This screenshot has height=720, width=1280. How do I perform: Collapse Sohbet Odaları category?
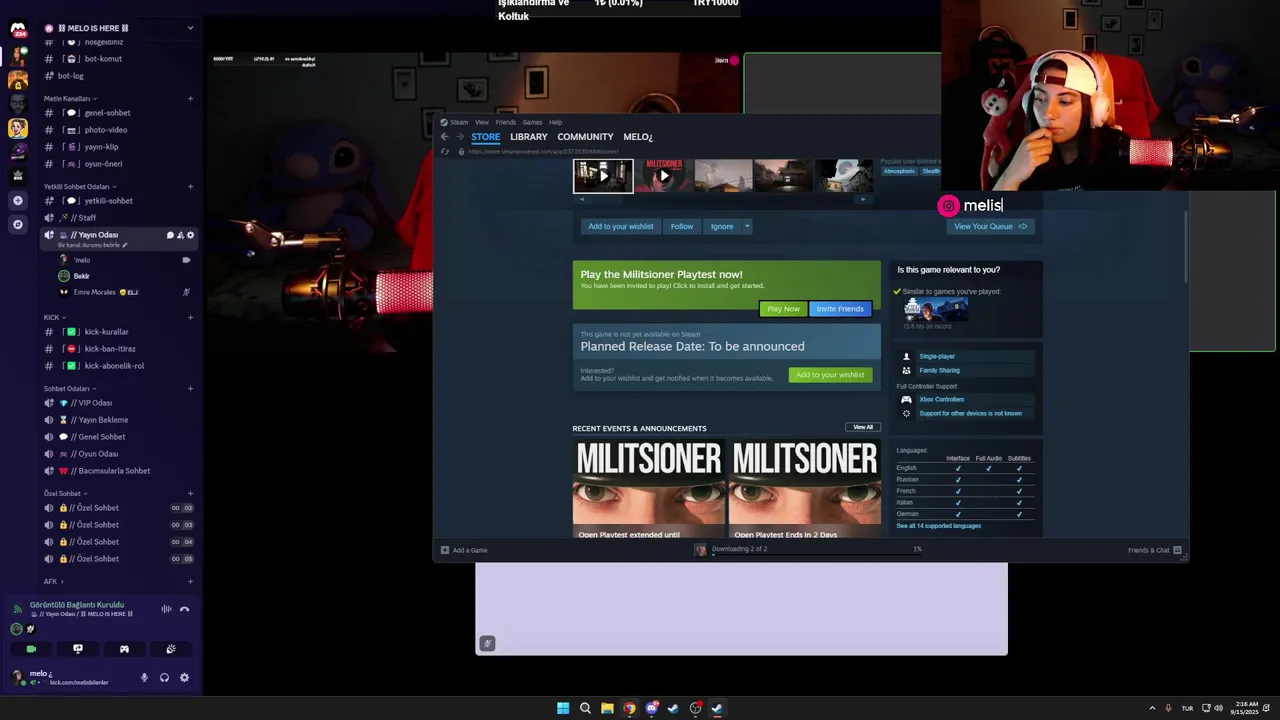pos(69,389)
